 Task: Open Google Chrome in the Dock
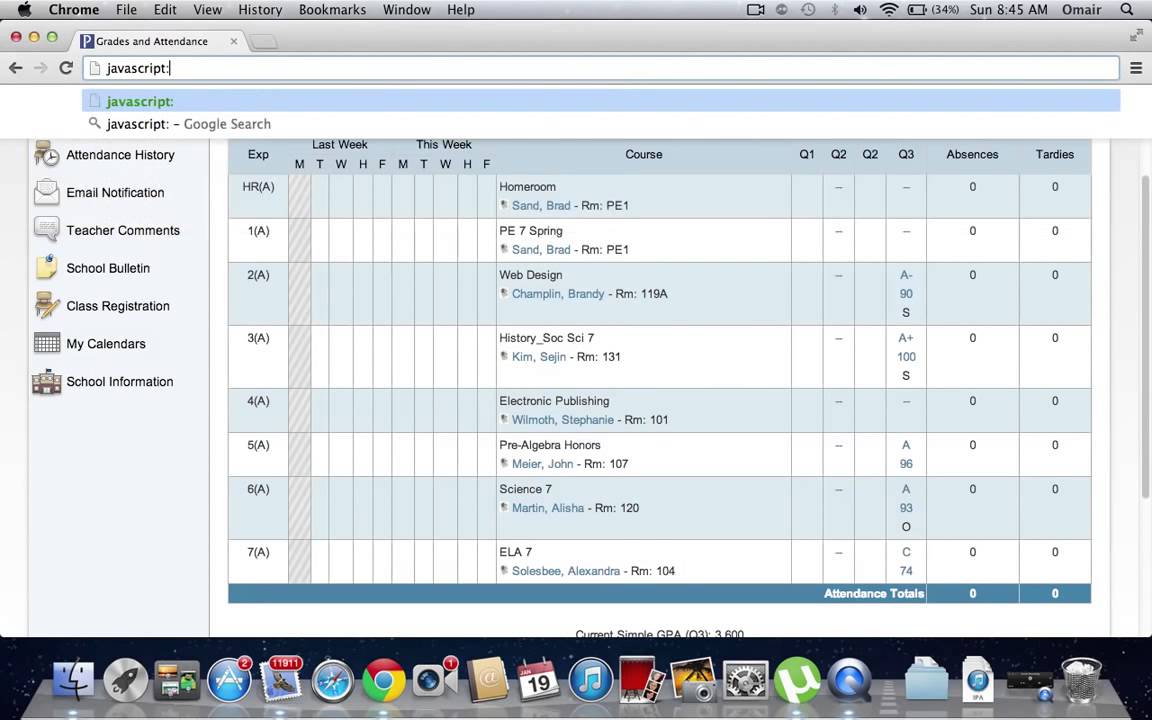click(x=384, y=681)
